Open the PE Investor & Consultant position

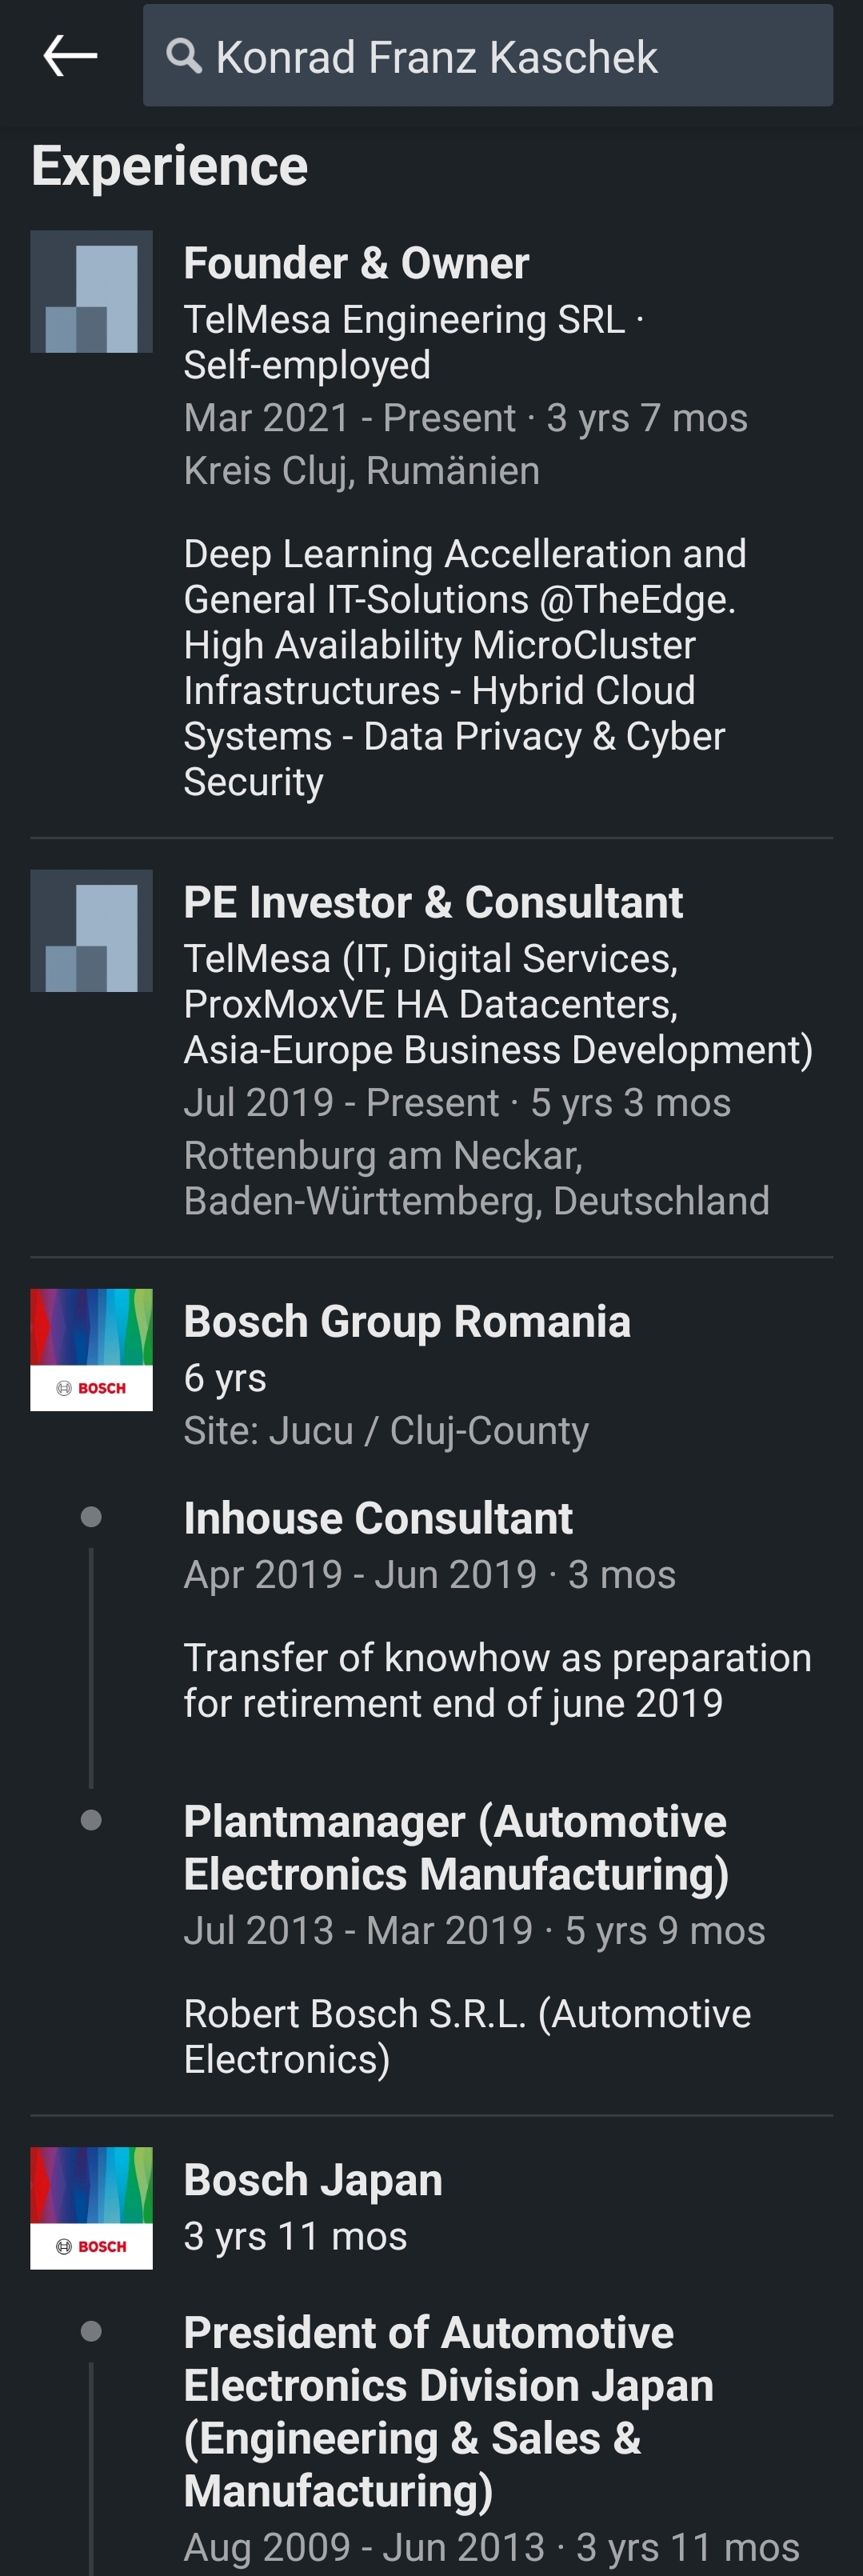[x=433, y=902]
